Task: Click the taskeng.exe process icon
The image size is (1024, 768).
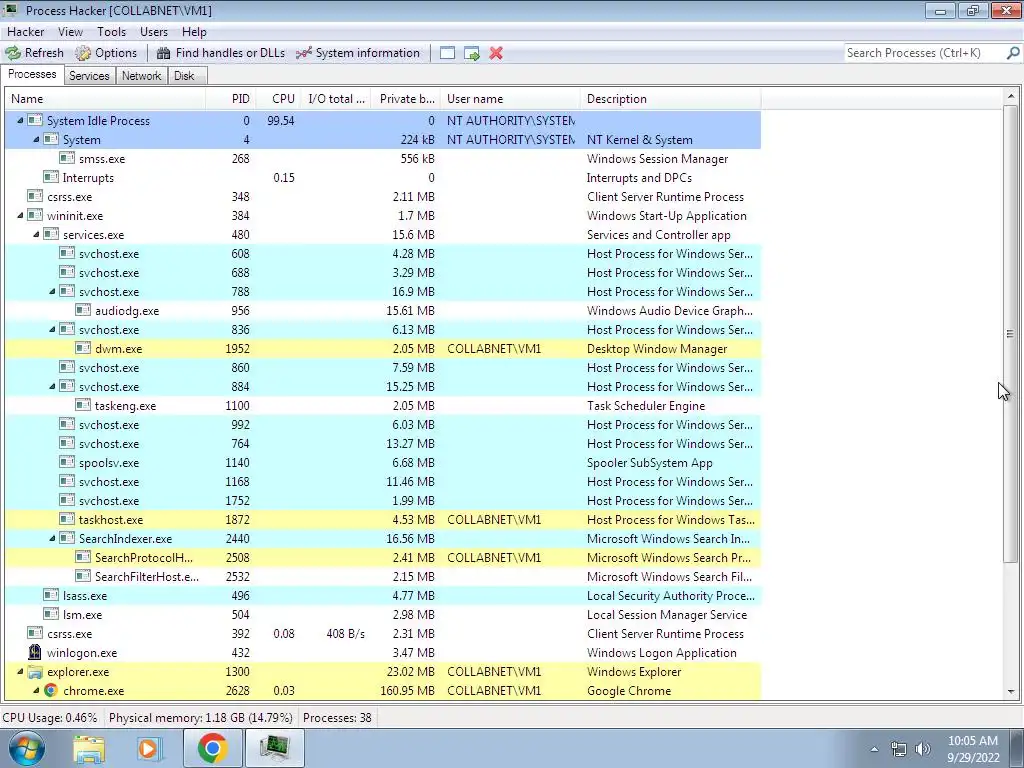Action: click(83, 405)
